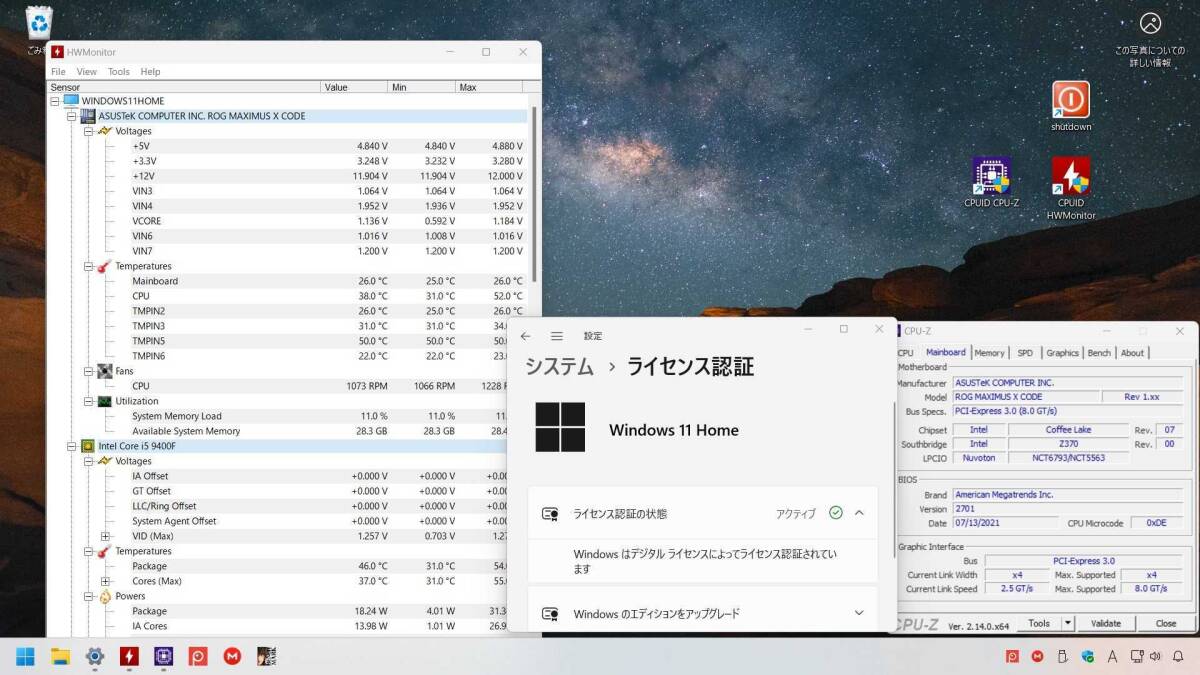Switch to the Bench tab in CPU-Z
The width and height of the screenshot is (1200, 675).
click(1099, 353)
